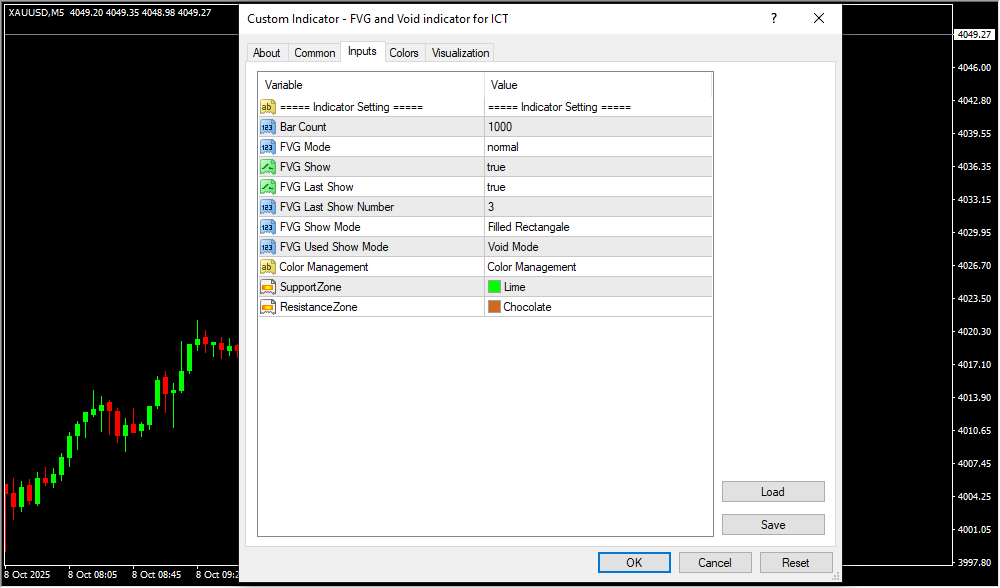
Task: Click the icon beside FVG Last Show Number
Action: pyautogui.click(x=267, y=207)
